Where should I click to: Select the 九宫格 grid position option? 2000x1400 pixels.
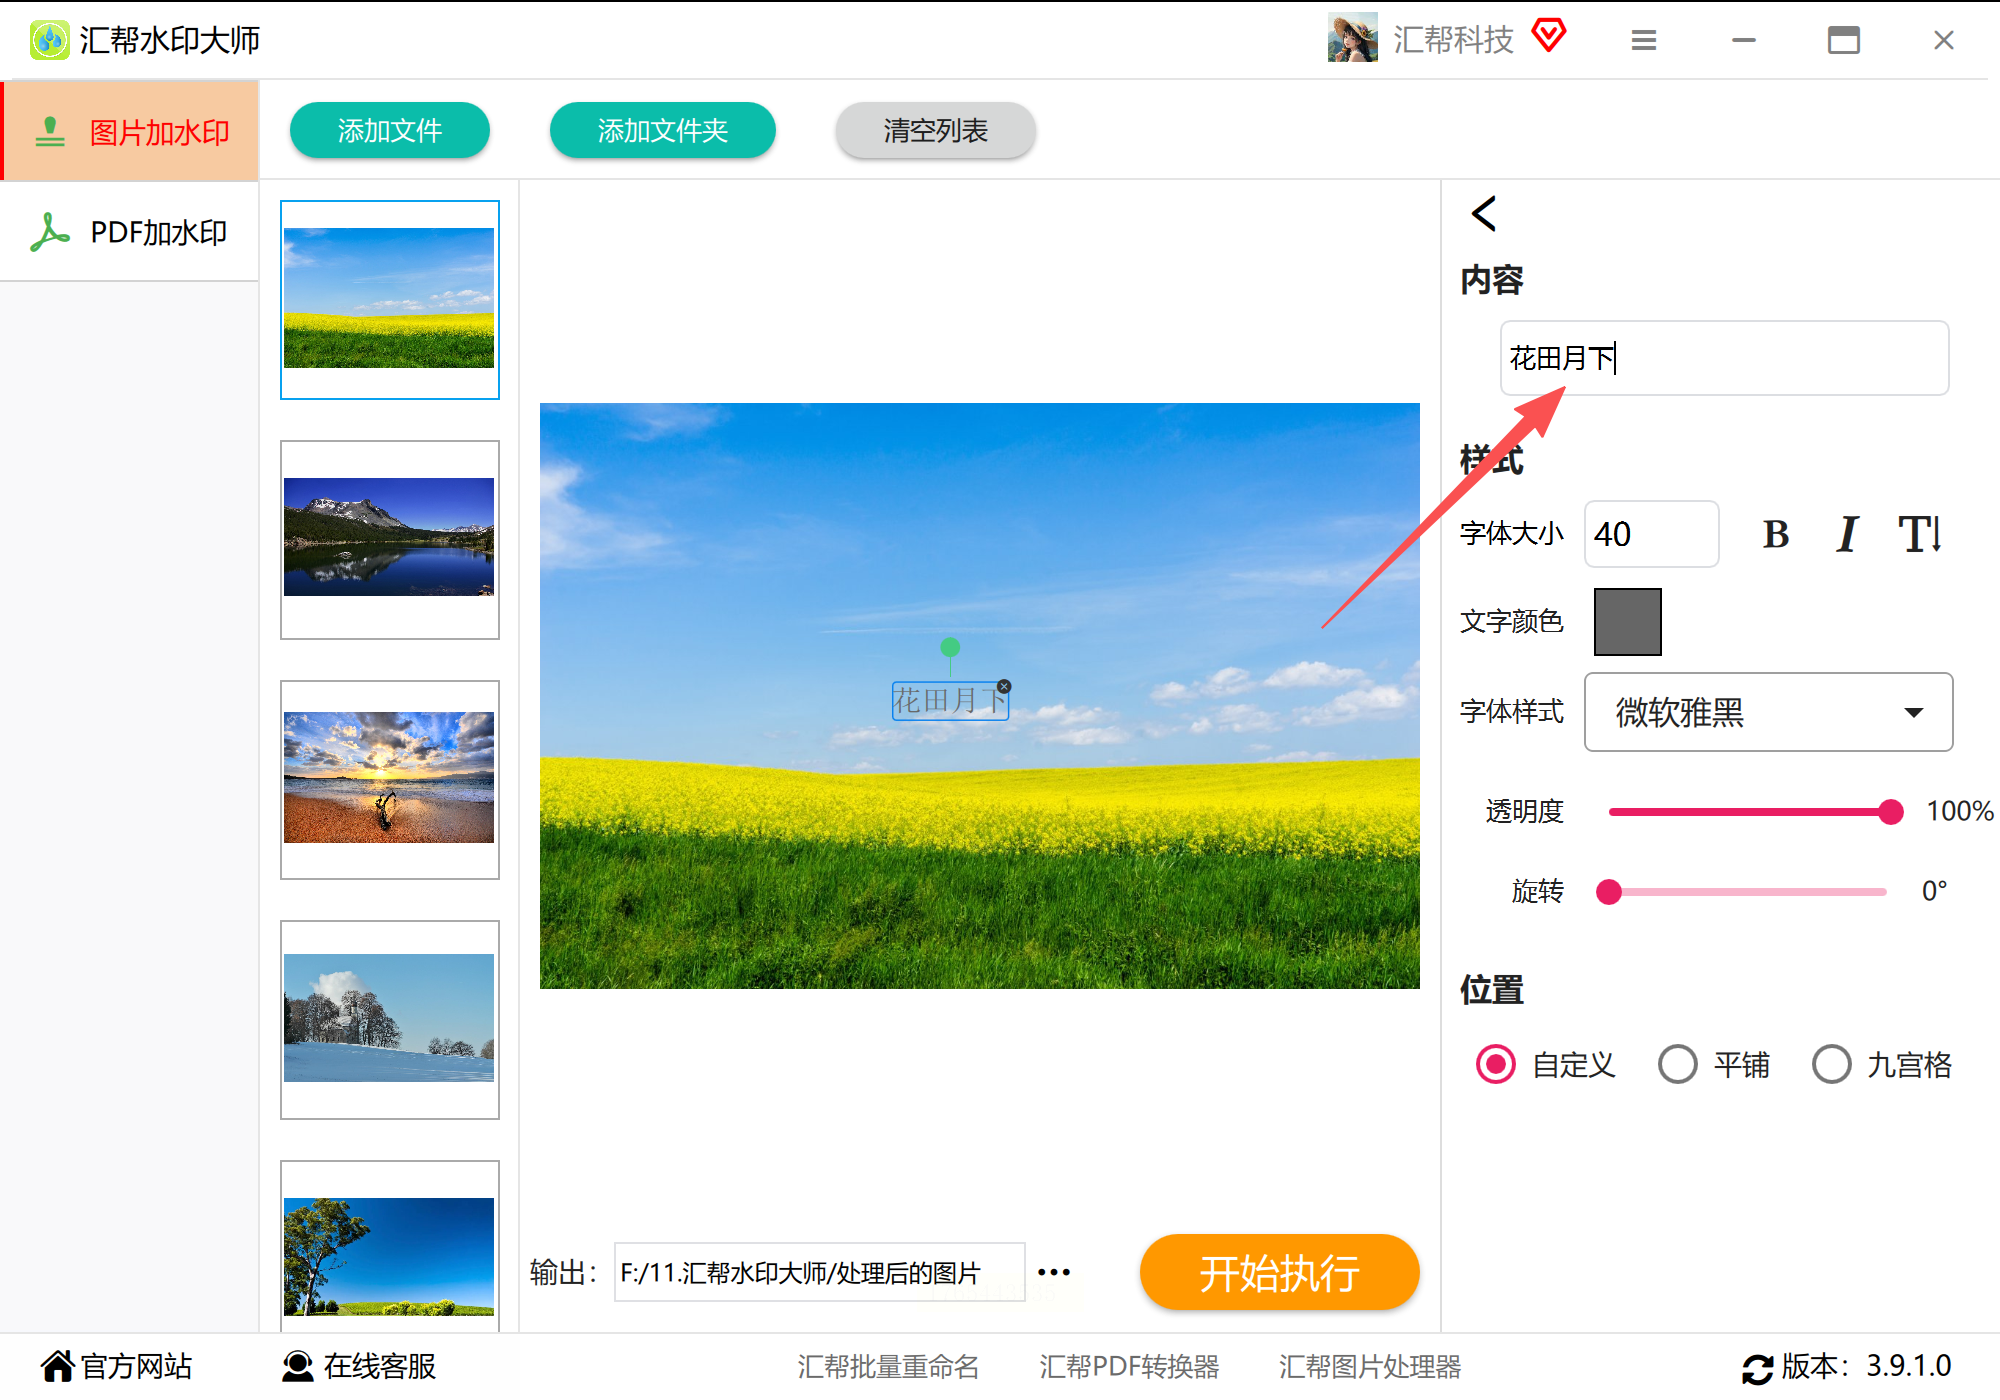click(x=1832, y=1064)
